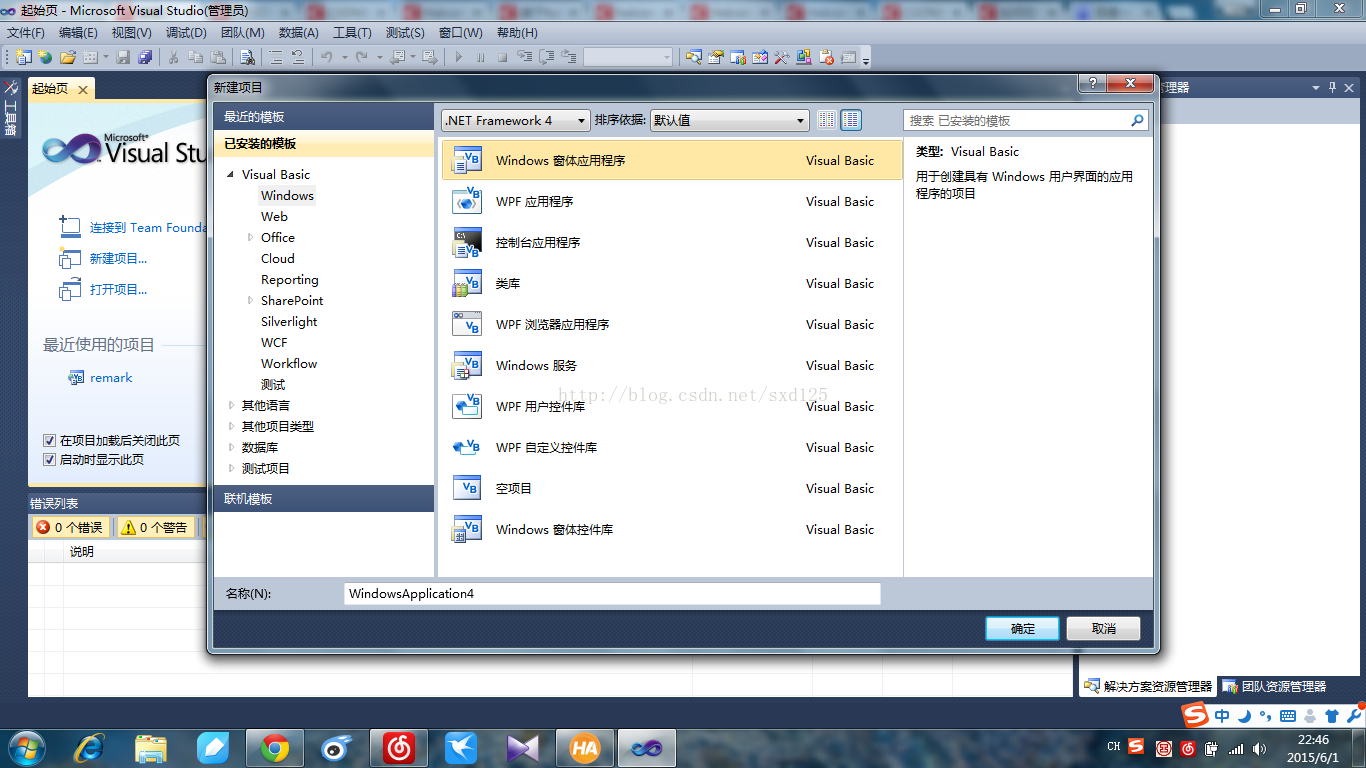Uncheck 在项目加载后关闭此页
Screen dimensions: 1366x768
pos(49,440)
